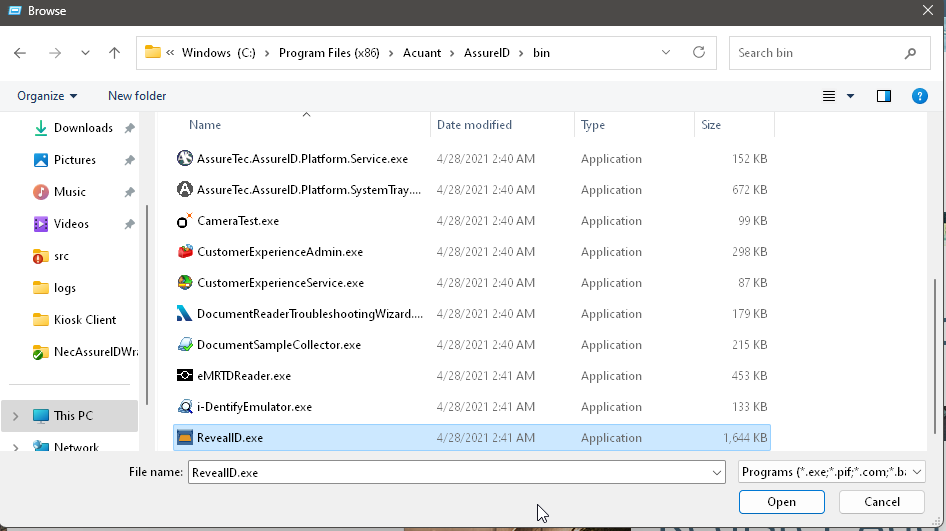Open the Organize dropdown menu

click(47, 96)
